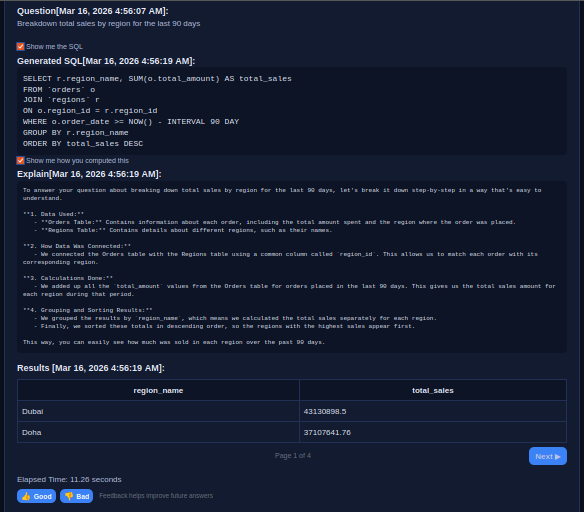Click the WHERE o.order_date SQL line
Screen dimensions: 584x512
coord(131,122)
